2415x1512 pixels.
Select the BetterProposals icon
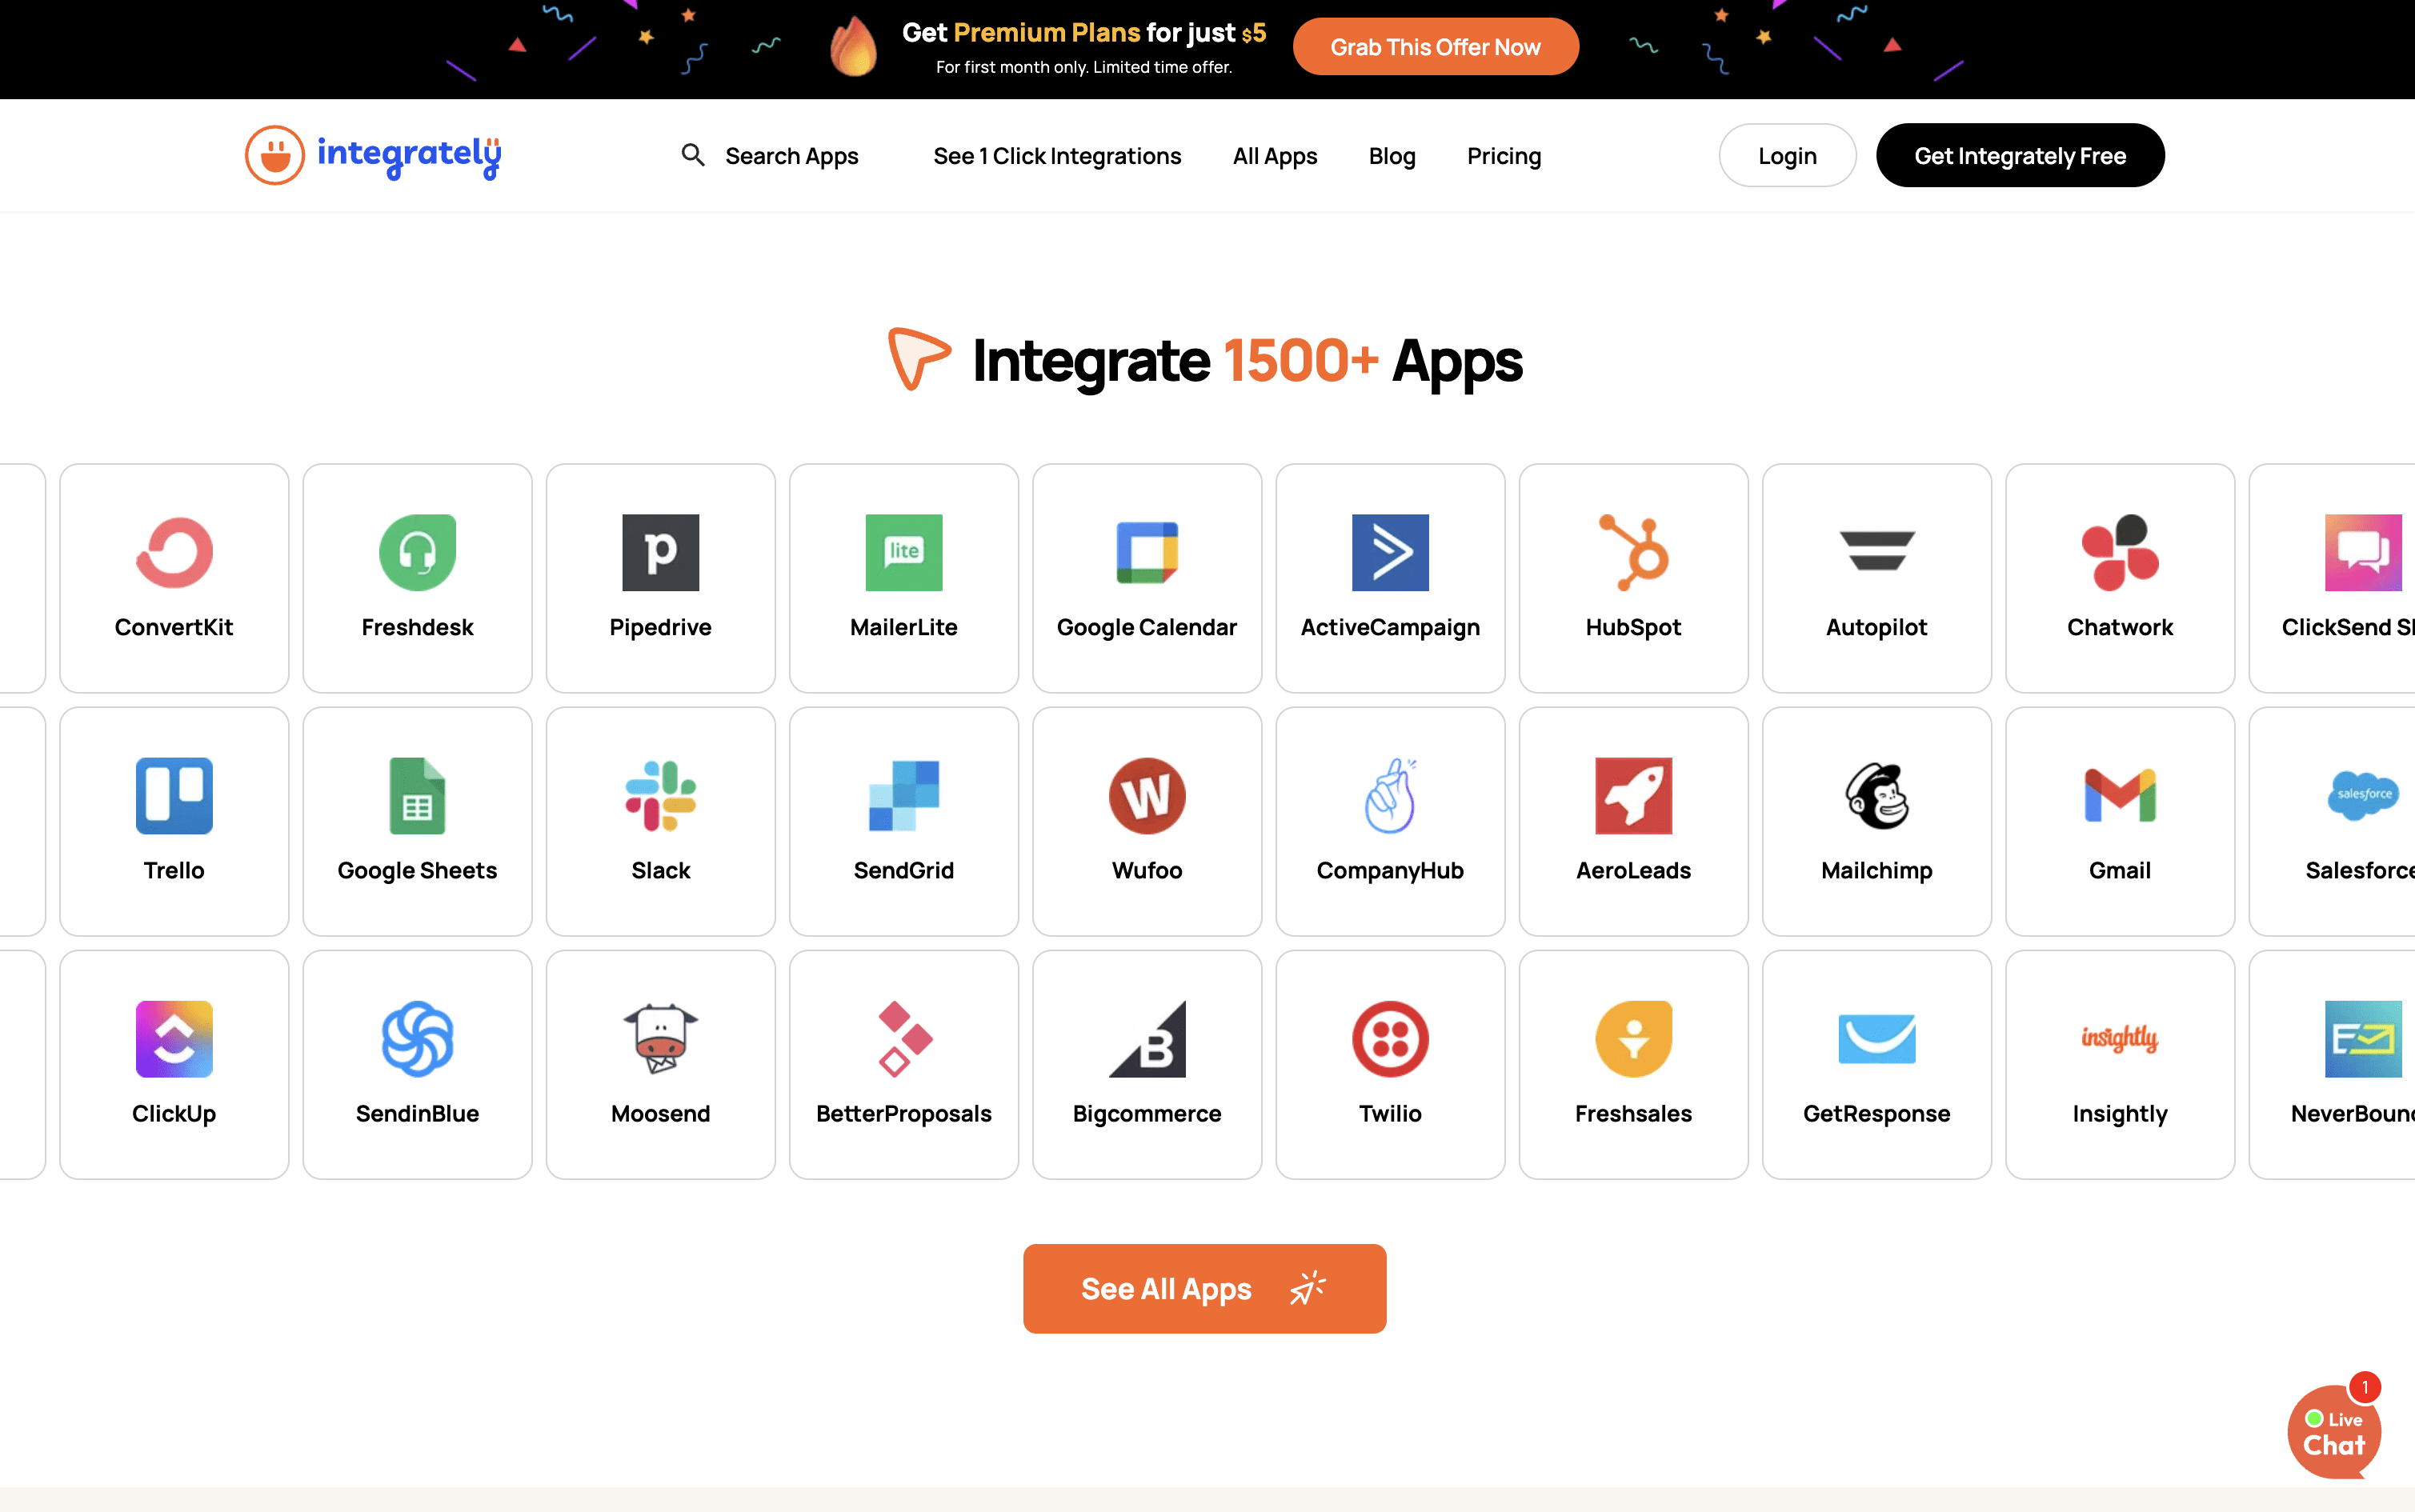point(904,1039)
